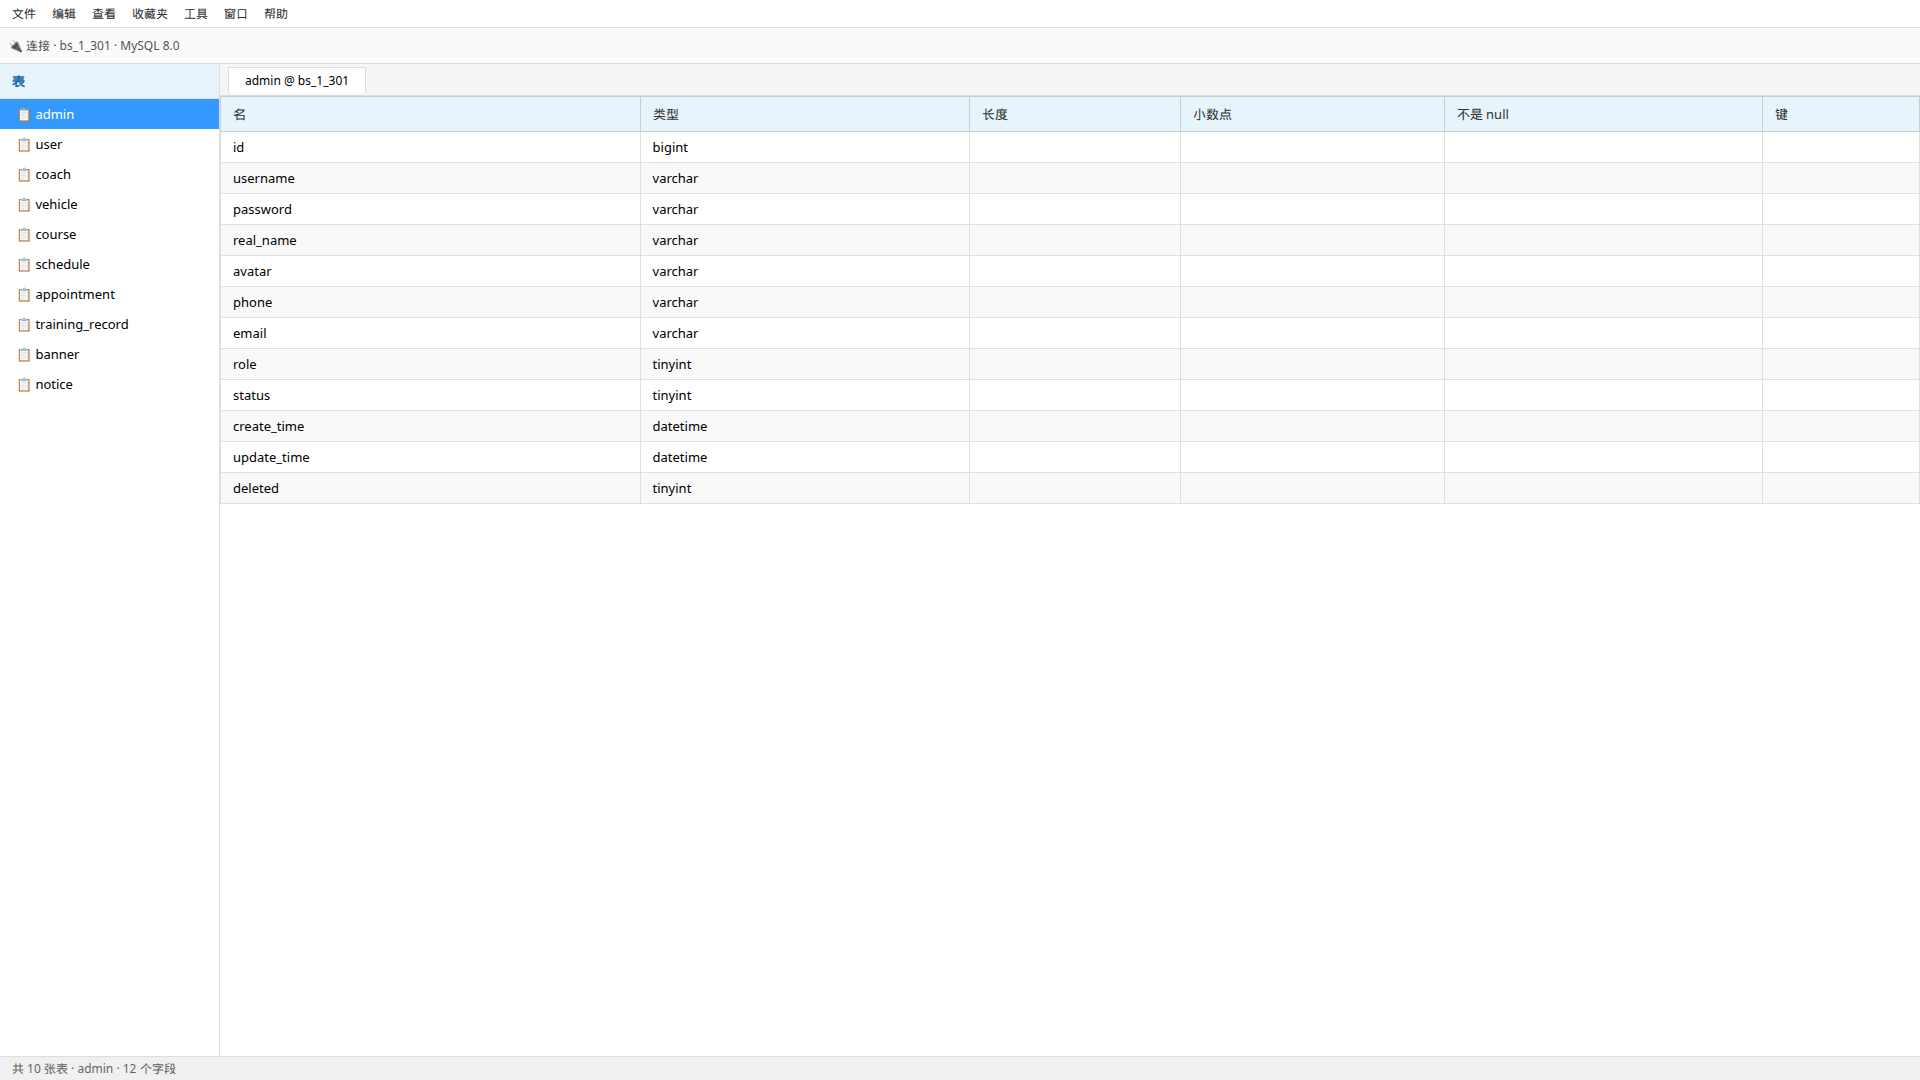
Task: Click the varchar type of username row
Action: (805, 178)
